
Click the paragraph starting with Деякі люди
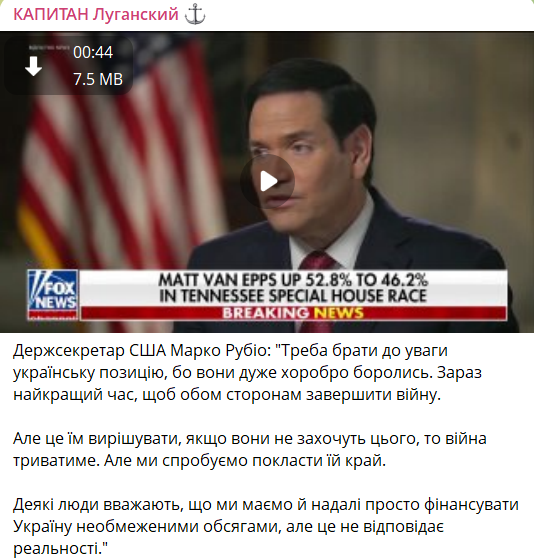pos(266,526)
